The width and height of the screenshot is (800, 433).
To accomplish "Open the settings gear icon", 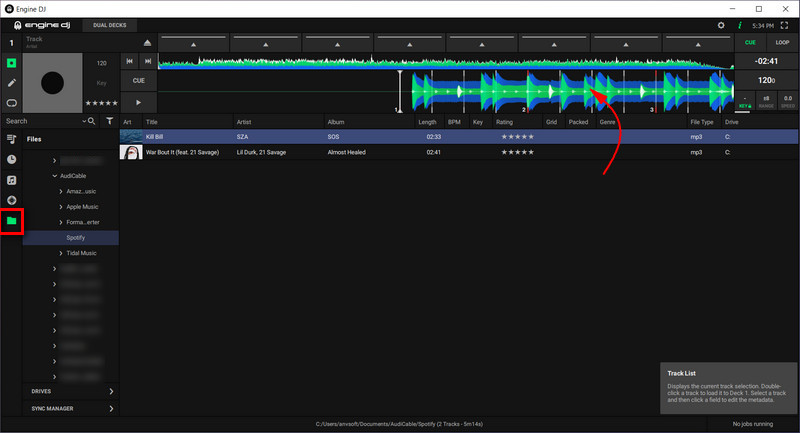I will [x=721, y=25].
